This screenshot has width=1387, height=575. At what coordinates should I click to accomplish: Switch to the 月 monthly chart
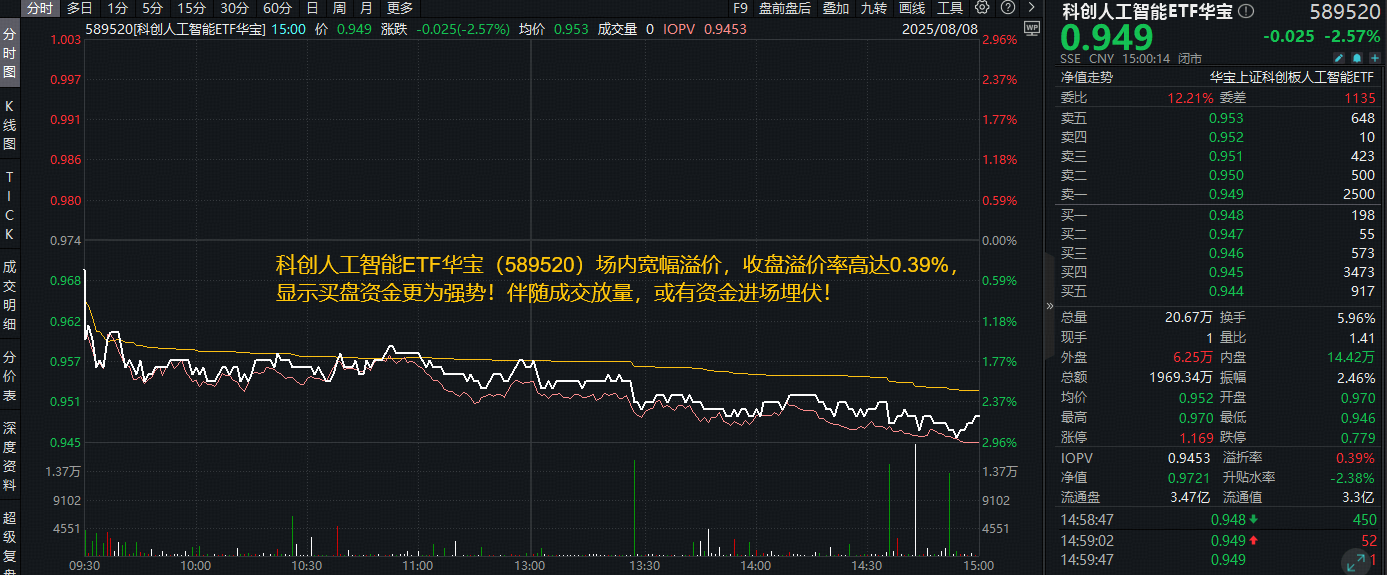tap(365, 7)
